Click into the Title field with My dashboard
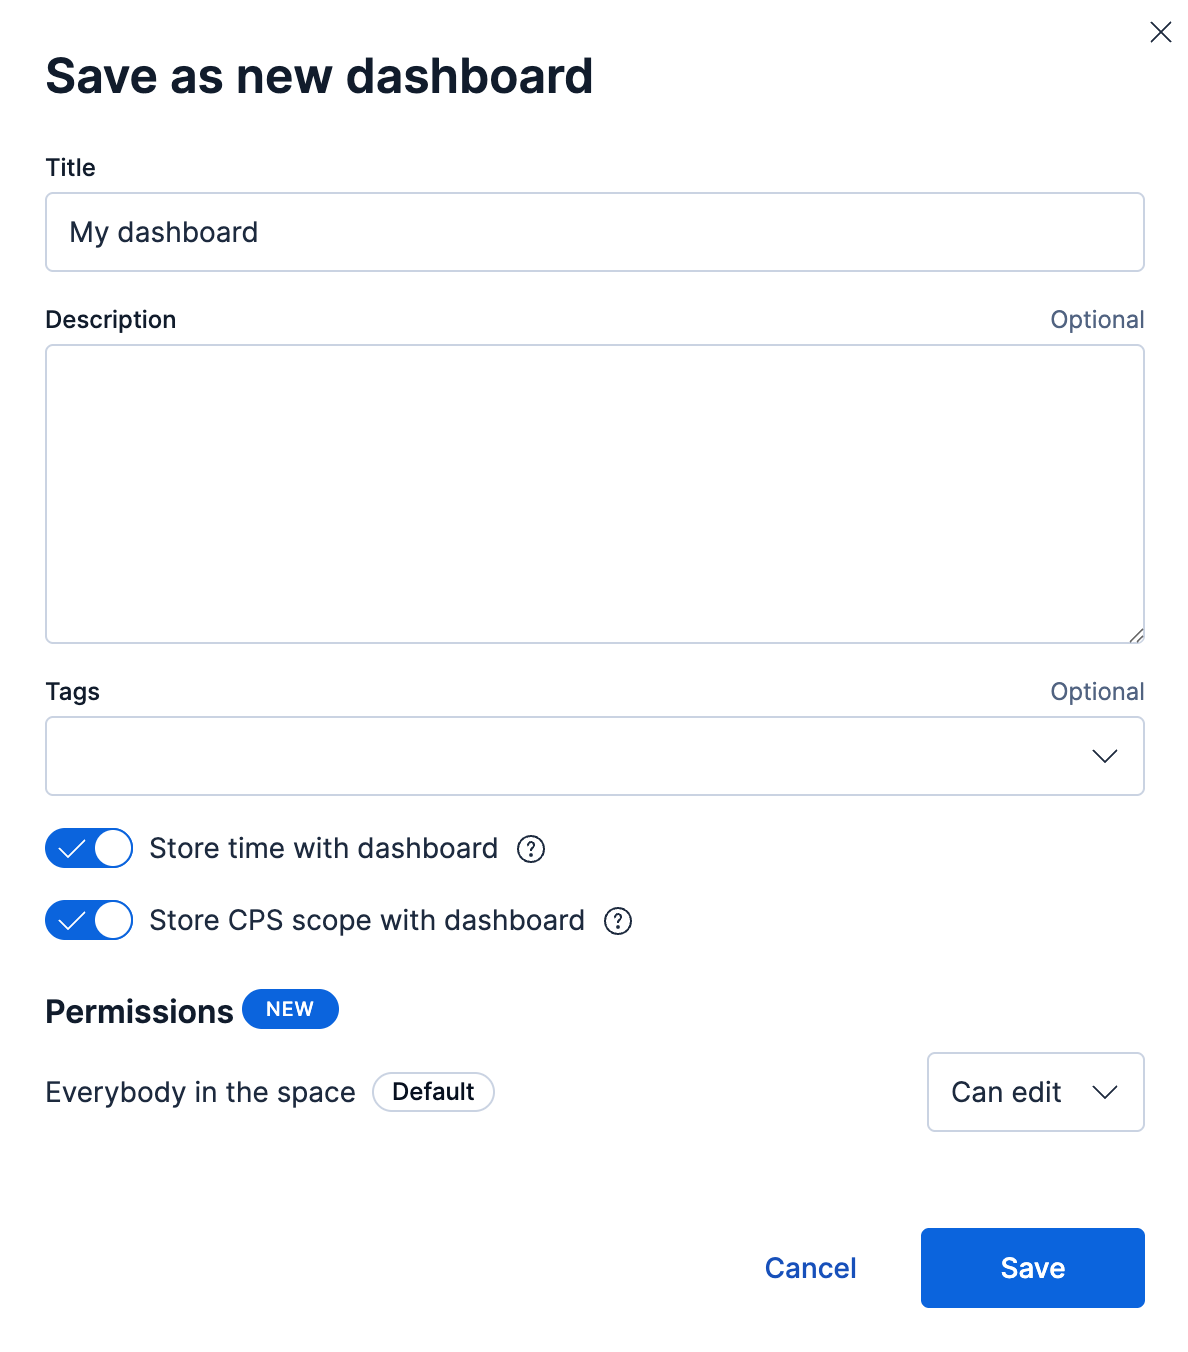The height and width of the screenshot is (1352, 1188). pos(594,232)
